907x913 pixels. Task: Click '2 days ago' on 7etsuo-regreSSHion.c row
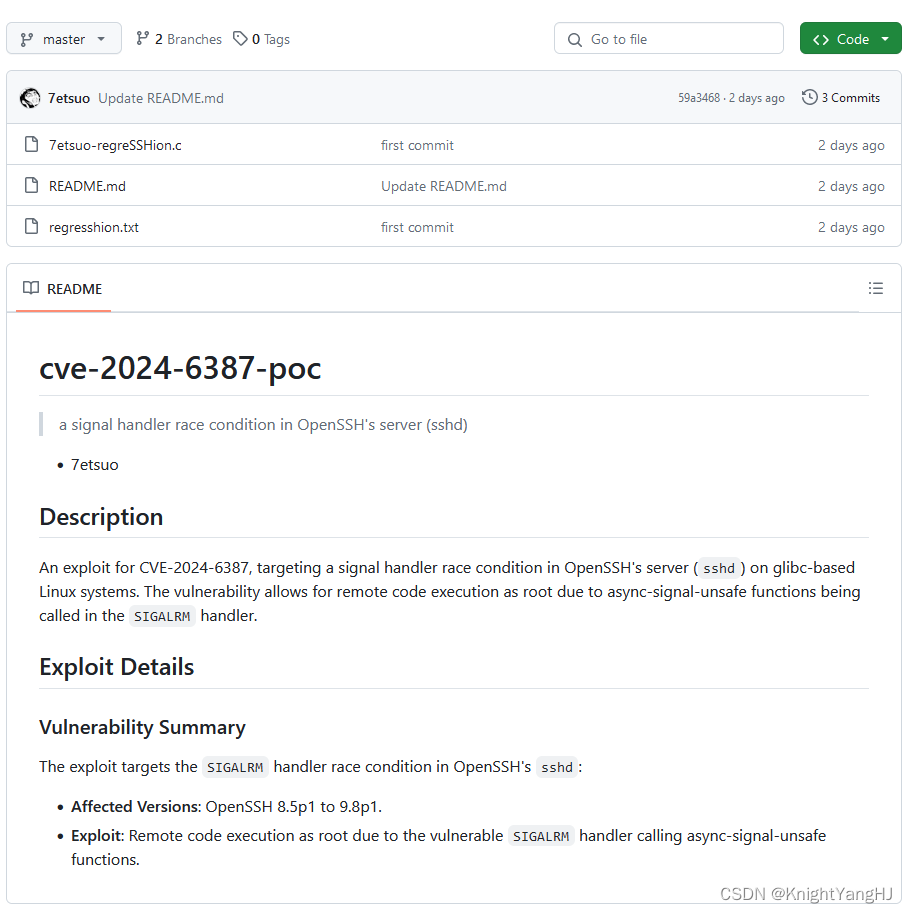pos(851,145)
